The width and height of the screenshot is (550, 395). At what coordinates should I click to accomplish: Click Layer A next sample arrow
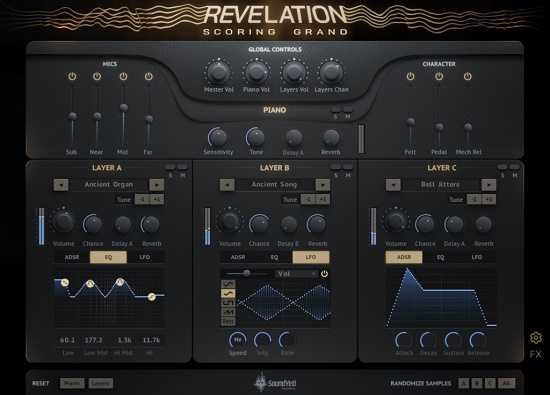(x=156, y=185)
